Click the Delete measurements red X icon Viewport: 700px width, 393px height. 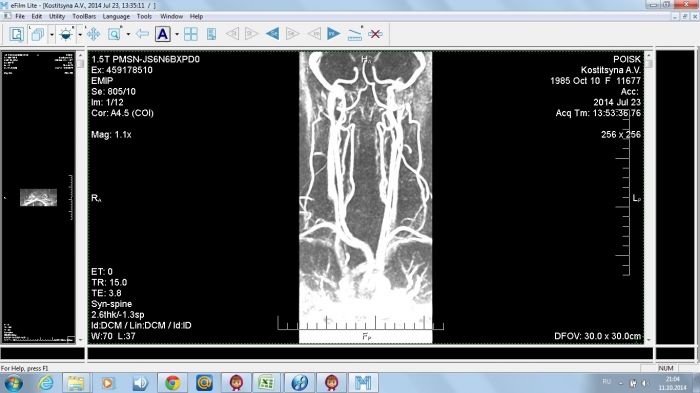(375, 34)
